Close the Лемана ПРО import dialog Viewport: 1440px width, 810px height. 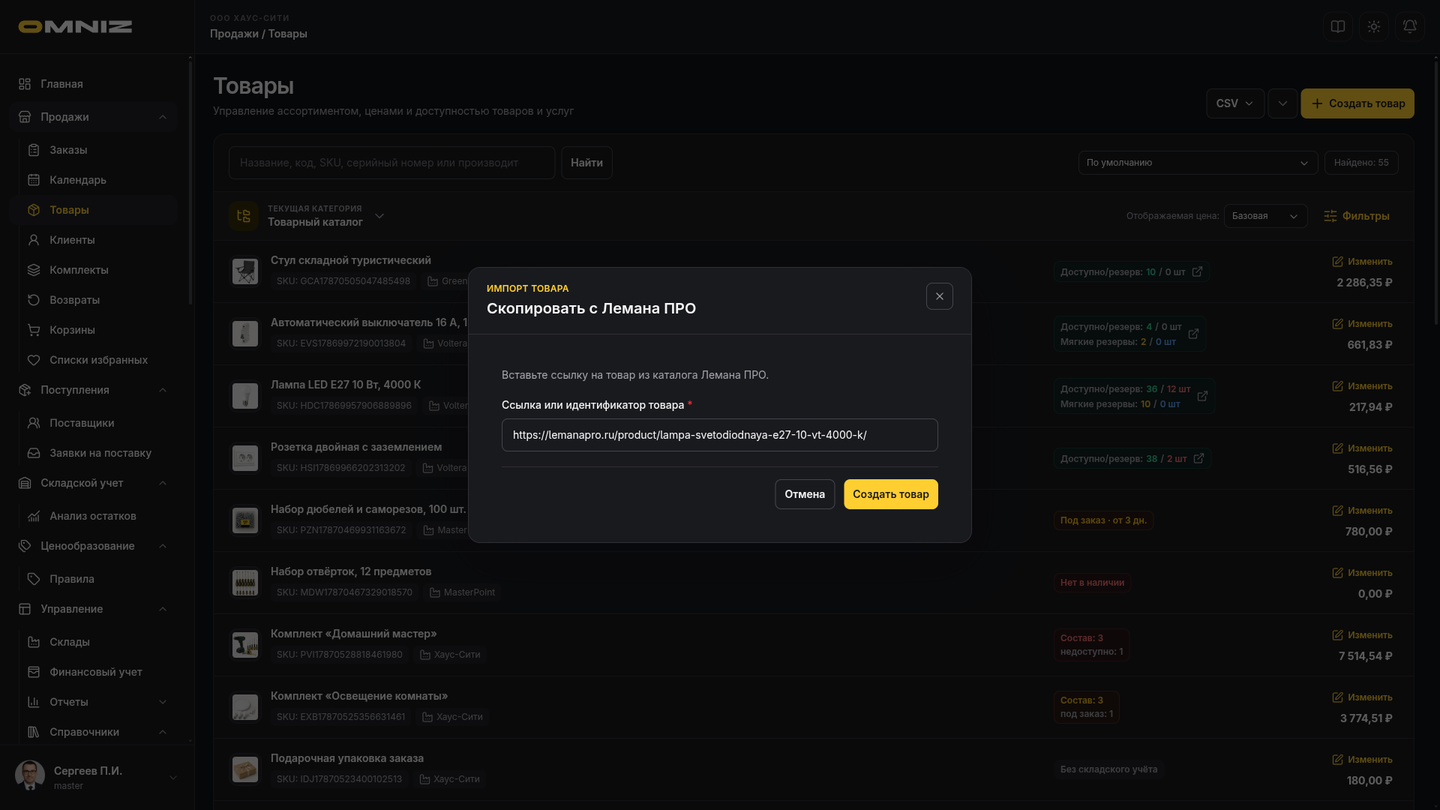939,296
